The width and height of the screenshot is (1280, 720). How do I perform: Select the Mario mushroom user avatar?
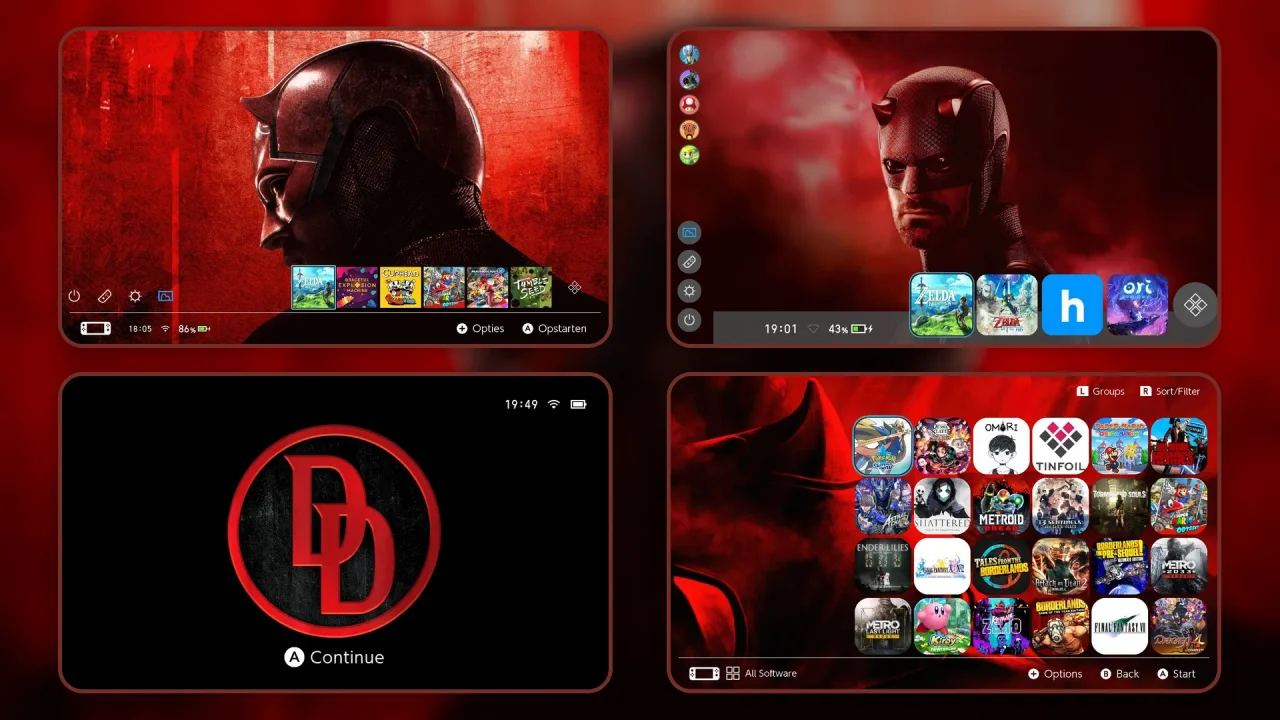[689, 104]
